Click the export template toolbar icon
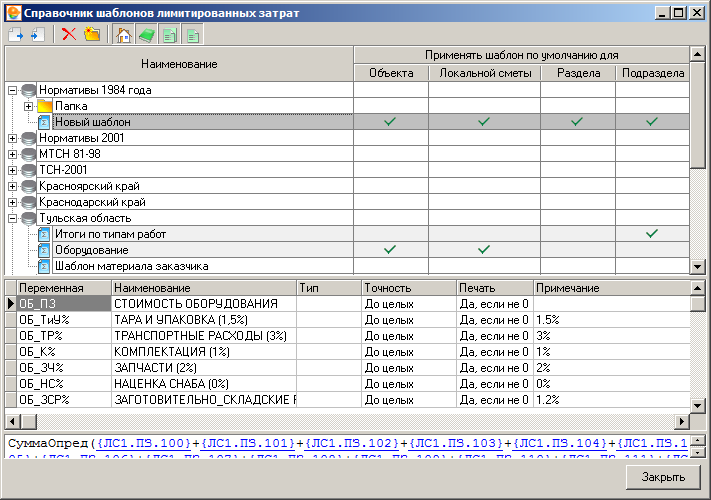711x500 pixels. click(15, 34)
